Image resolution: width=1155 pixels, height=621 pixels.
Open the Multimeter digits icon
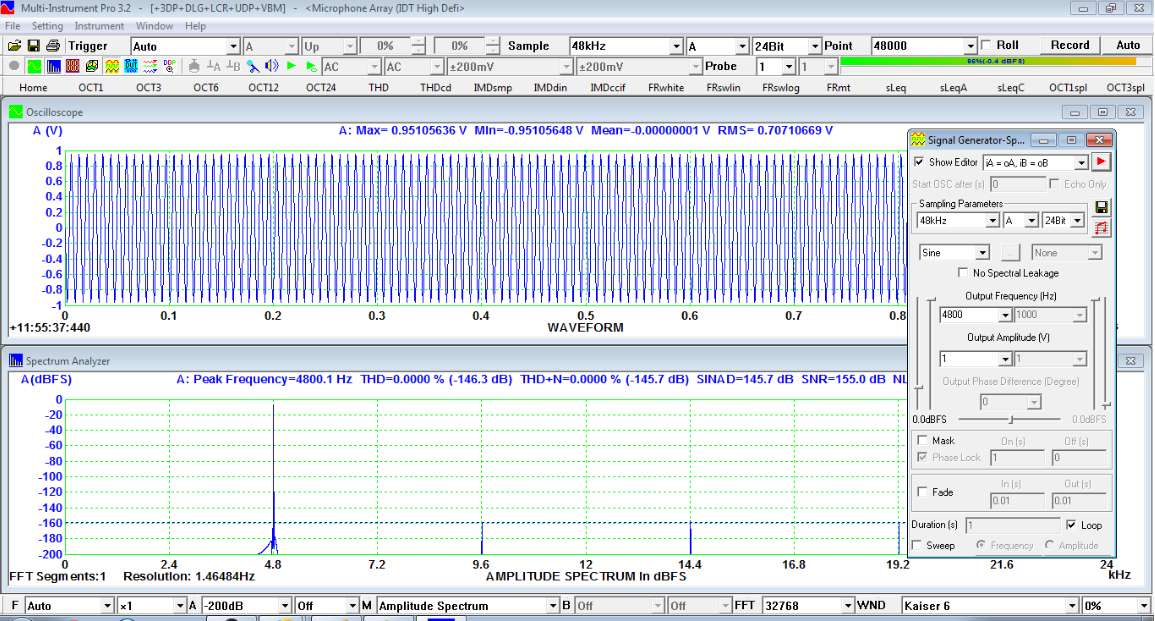click(x=72, y=66)
